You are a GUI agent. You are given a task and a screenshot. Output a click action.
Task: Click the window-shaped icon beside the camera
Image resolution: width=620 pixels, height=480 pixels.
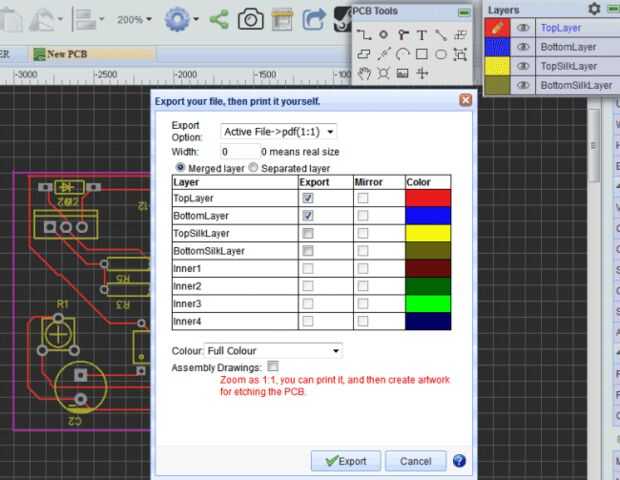coord(282,19)
